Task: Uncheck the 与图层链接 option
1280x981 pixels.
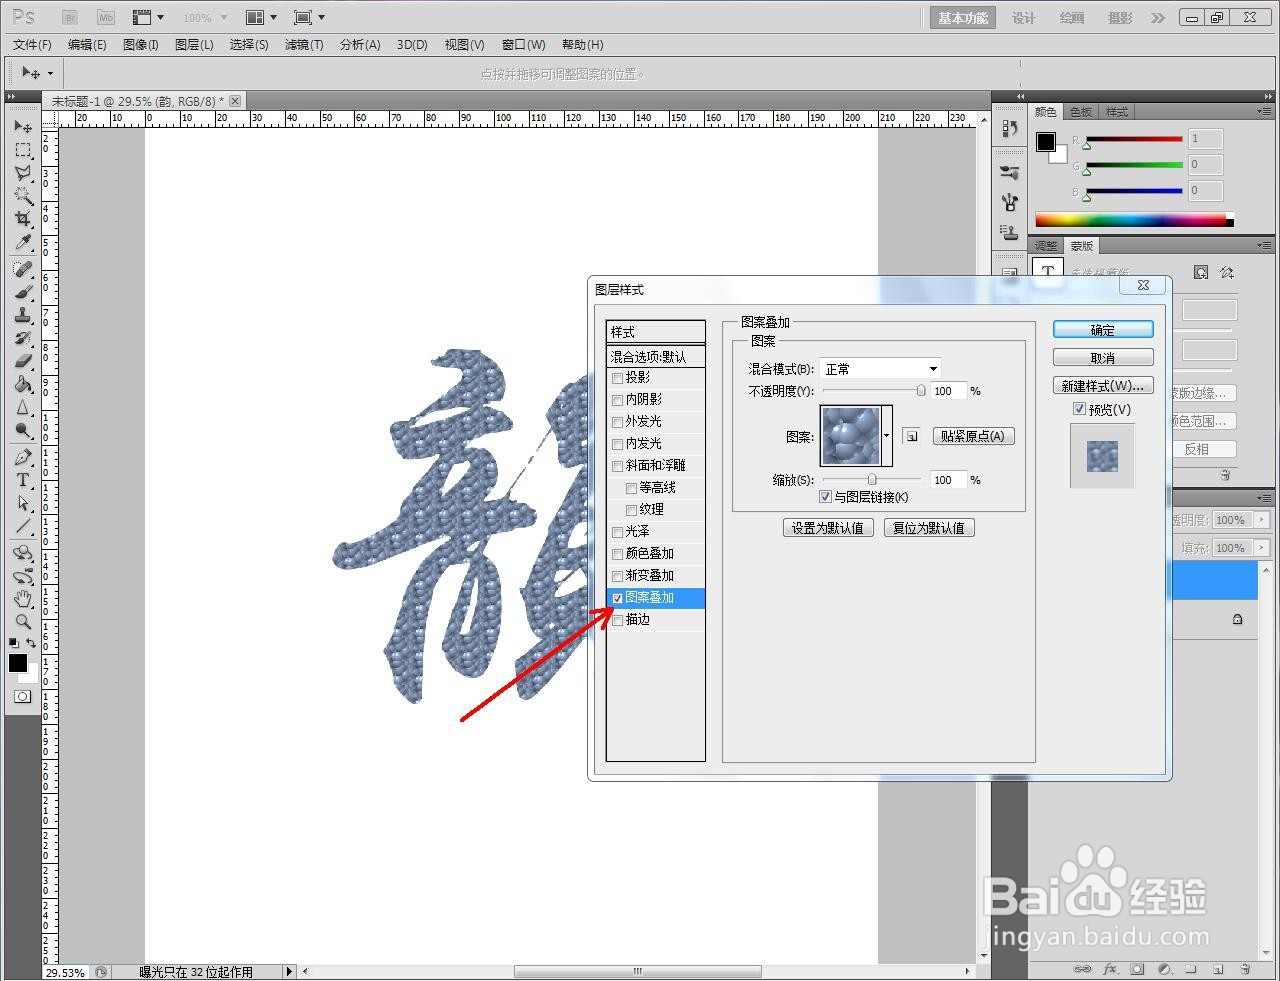Action: point(825,497)
